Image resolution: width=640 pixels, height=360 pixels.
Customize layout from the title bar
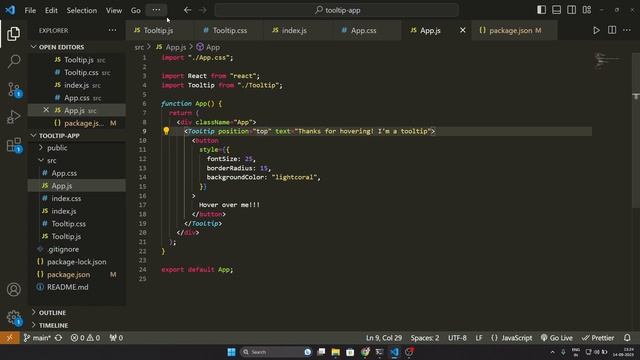click(x=587, y=10)
